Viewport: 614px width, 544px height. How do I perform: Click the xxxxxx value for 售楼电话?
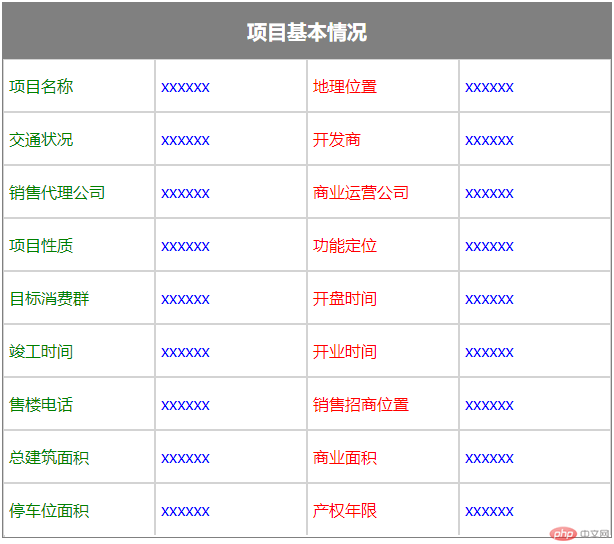click(x=186, y=405)
